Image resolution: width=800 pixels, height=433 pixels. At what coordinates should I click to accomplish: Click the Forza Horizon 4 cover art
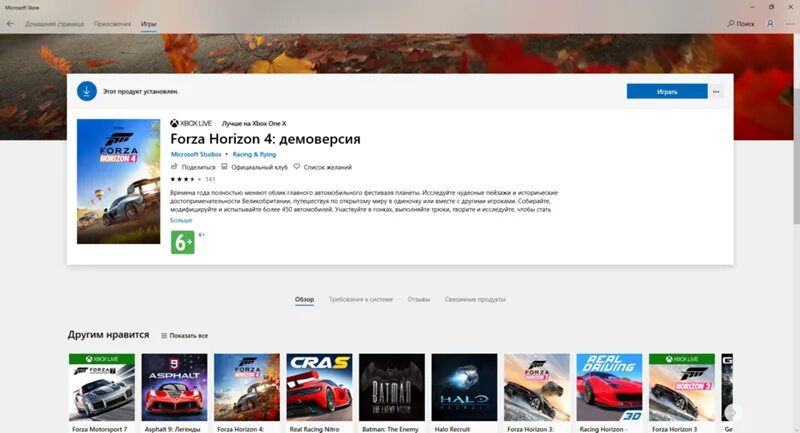pos(118,181)
